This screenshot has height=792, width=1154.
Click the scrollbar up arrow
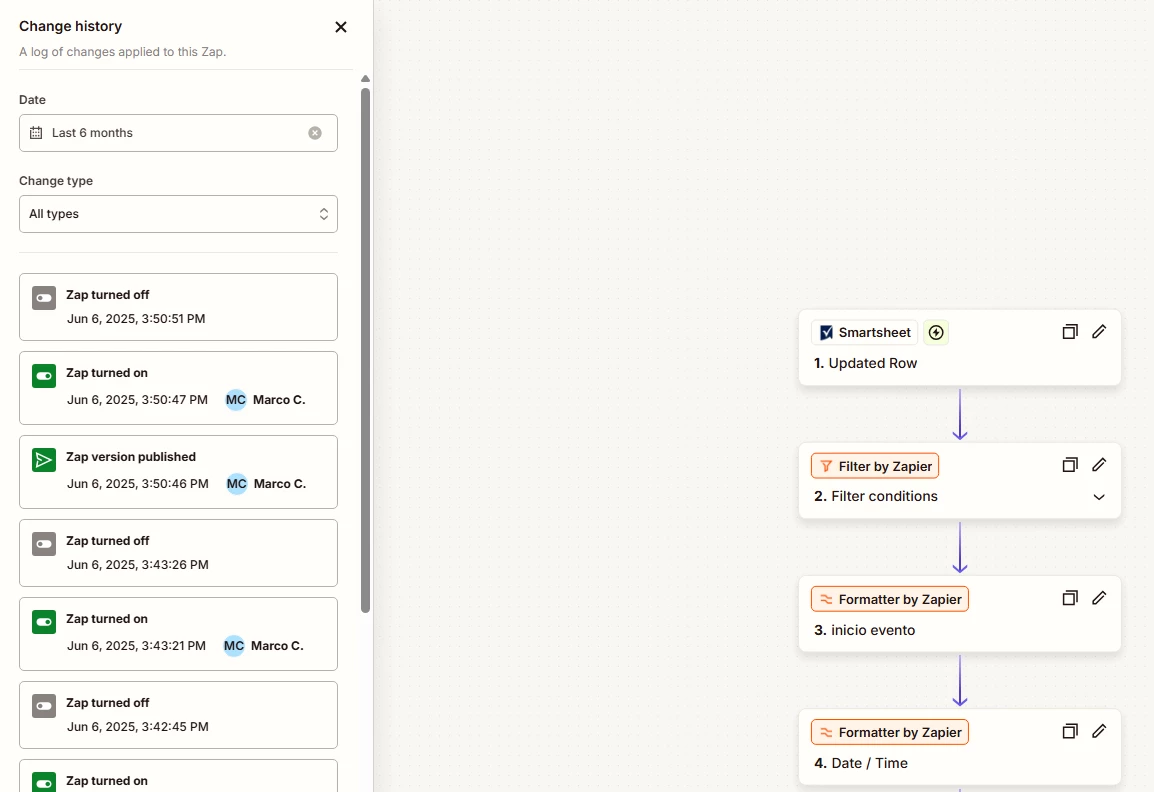[365, 79]
